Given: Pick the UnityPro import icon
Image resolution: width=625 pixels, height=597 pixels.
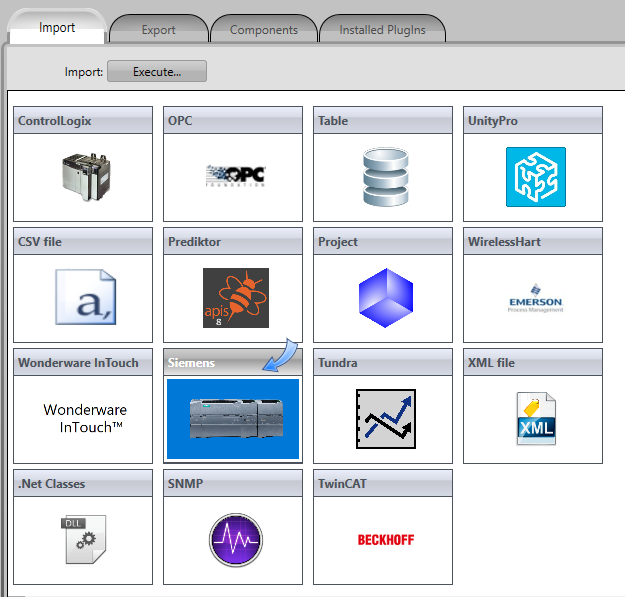Looking at the screenshot, I should (535, 177).
